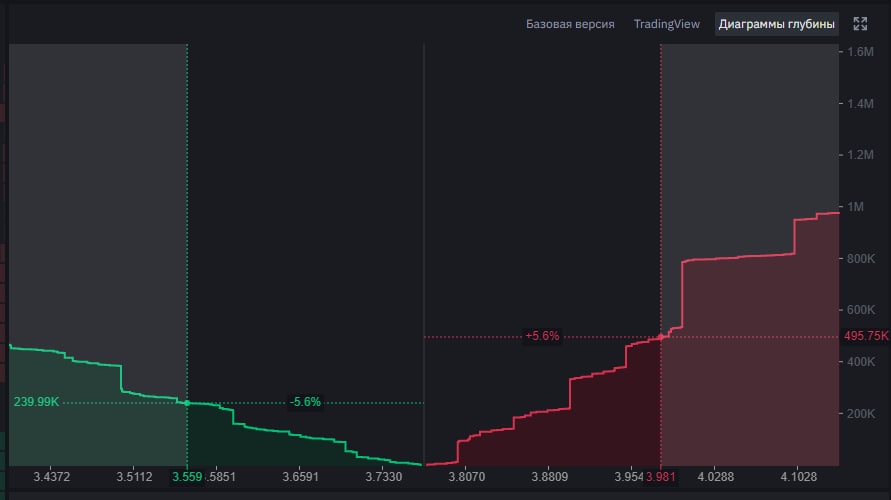The width and height of the screenshot is (891, 500).
Task: Click the +5.6% percentage label
Action: coord(542,336)
